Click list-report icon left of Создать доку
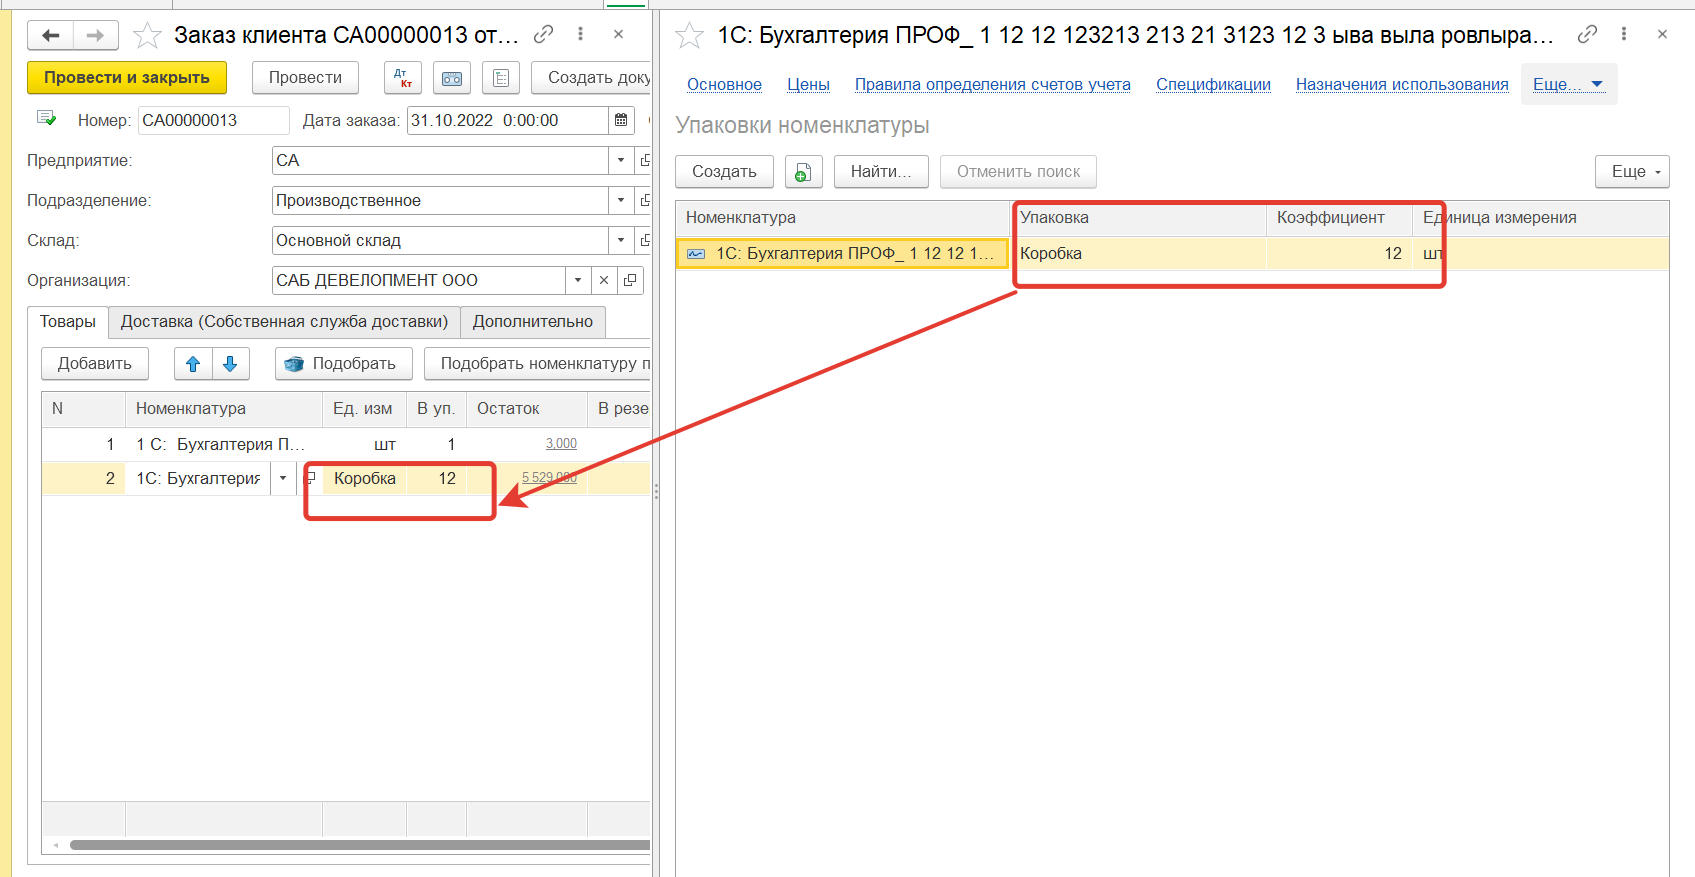Viewport: 1695px width, 877px height. click(x=501, y=78)
